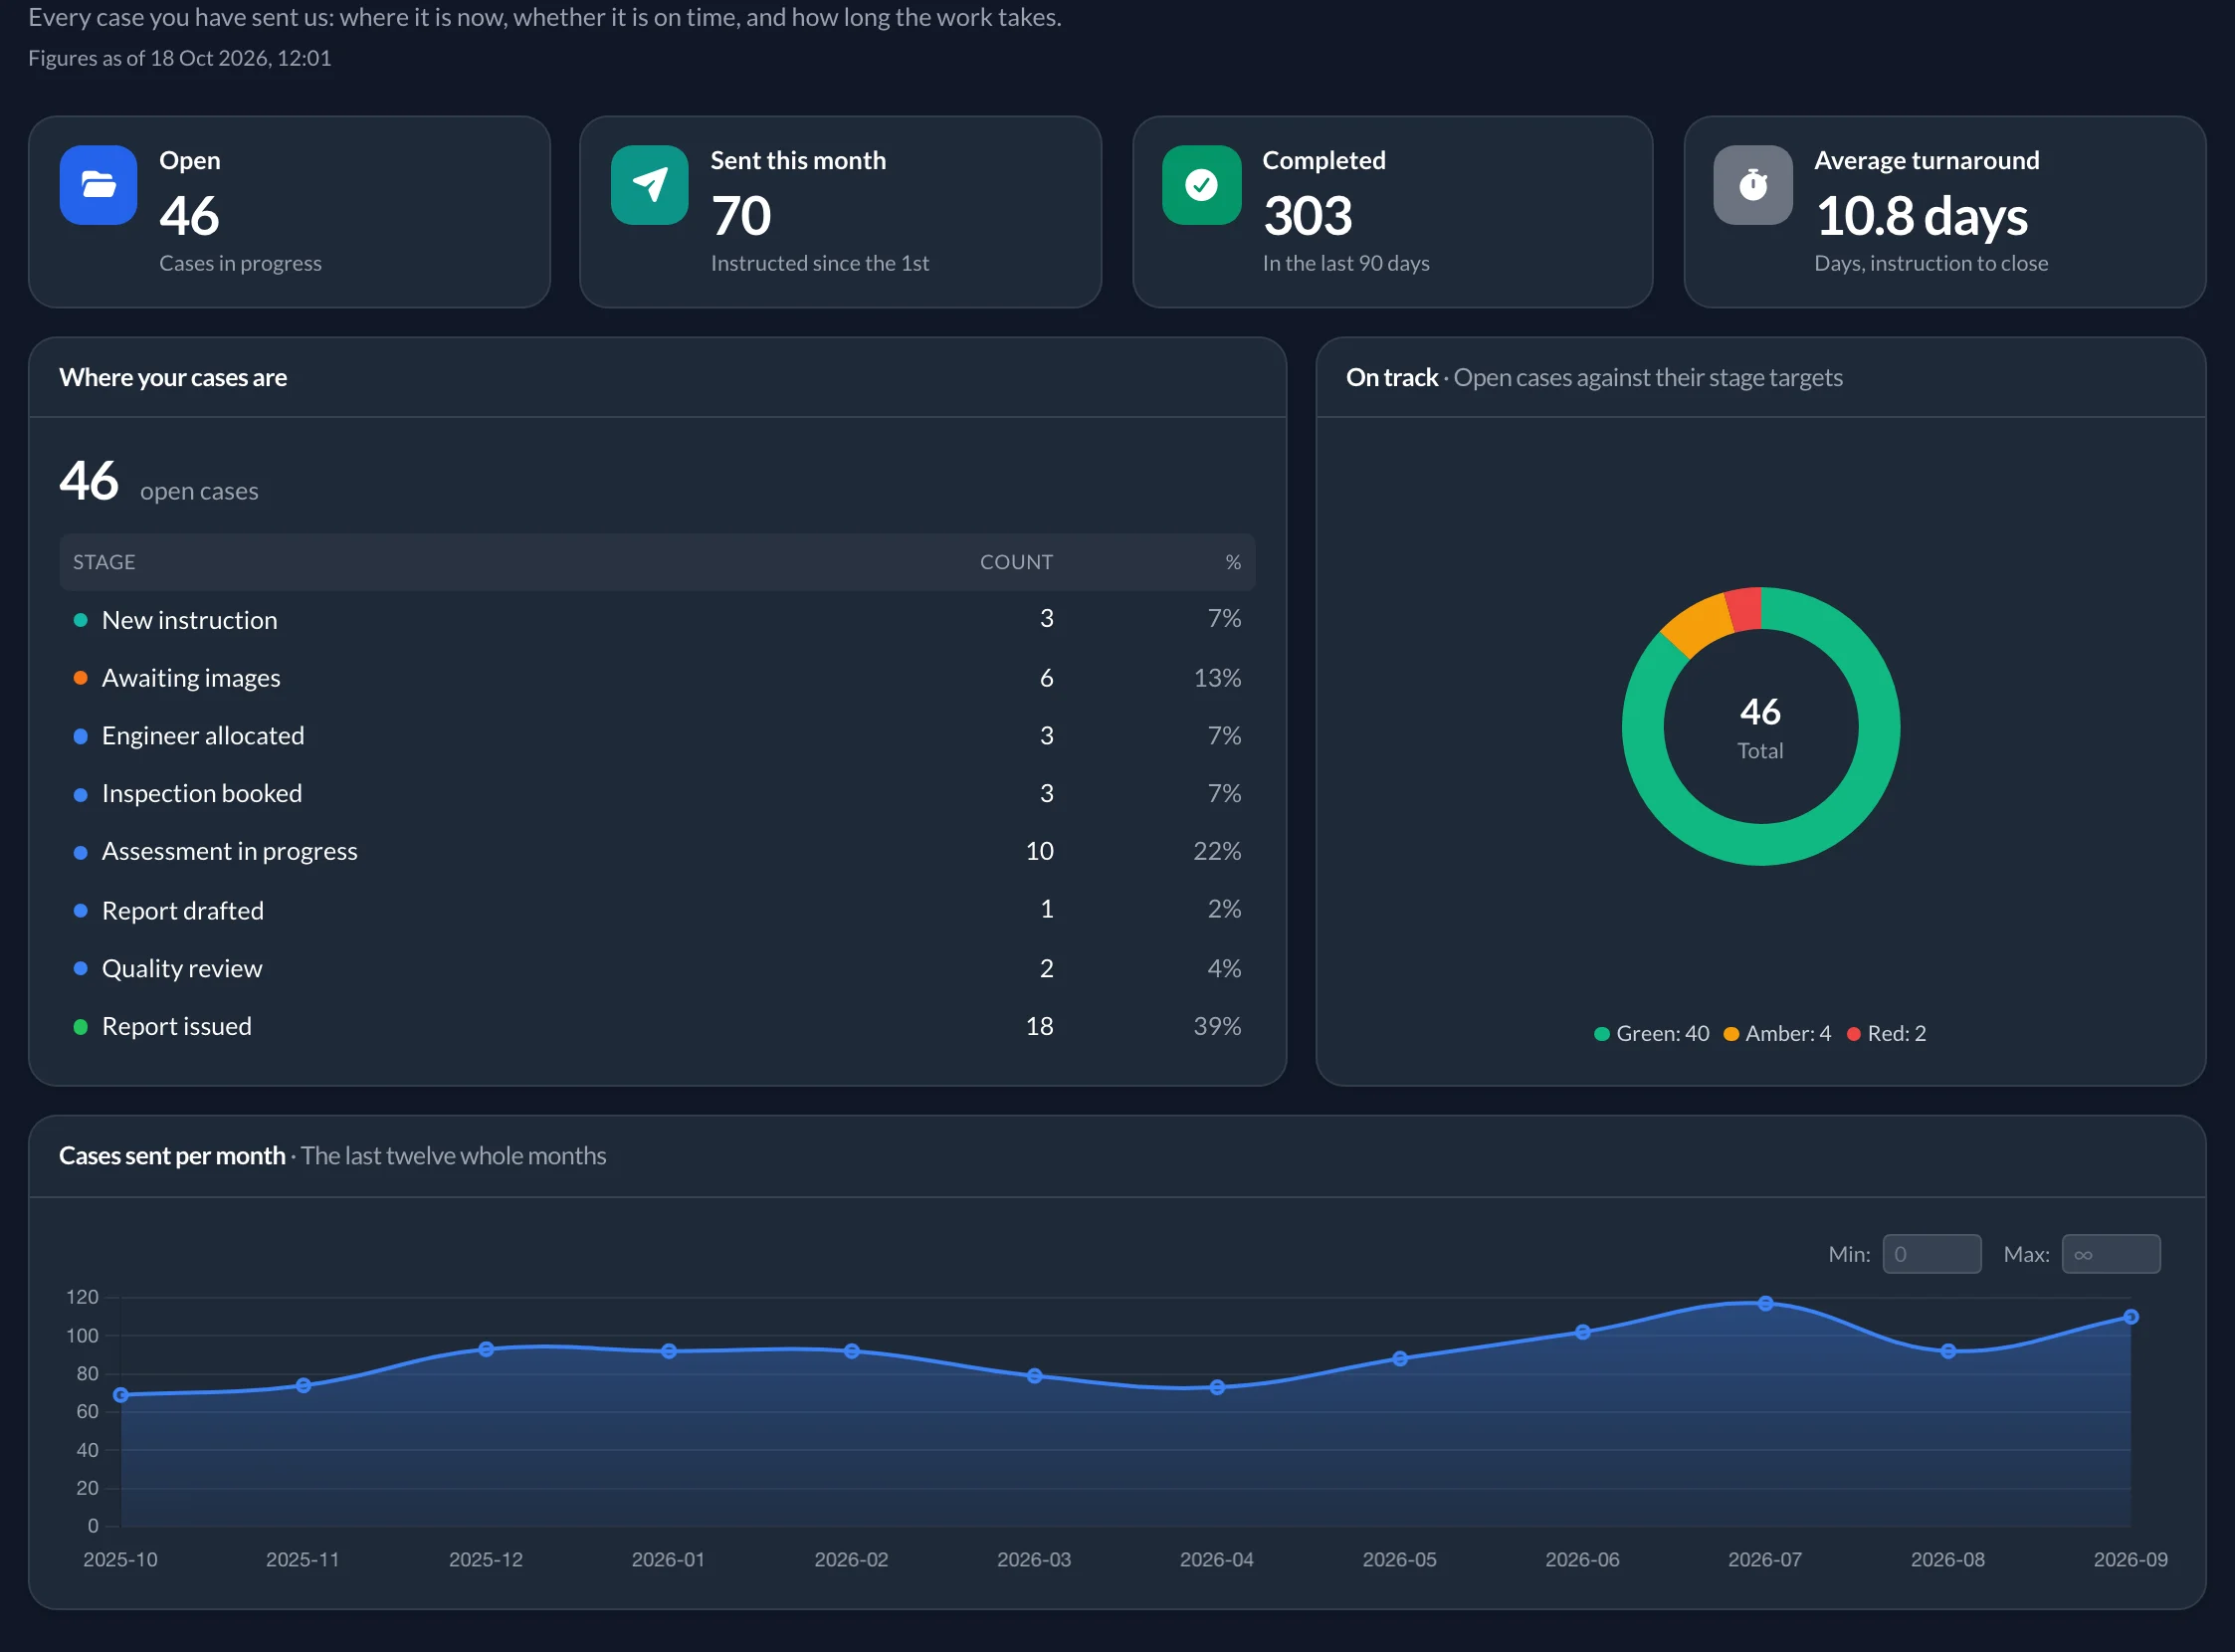Click the STAGE column header
This screenshot has width=2235, height=1652.
click(x=104, y=562)
